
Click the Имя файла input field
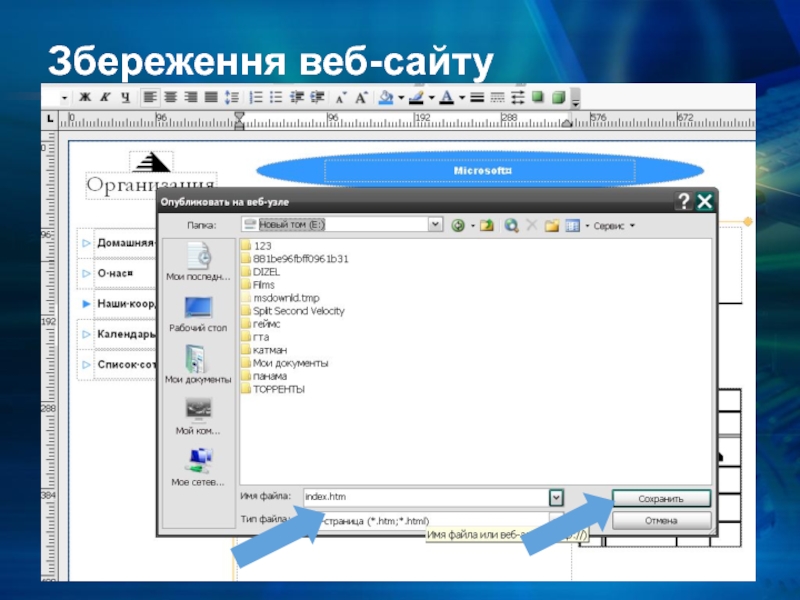(x=426, y=496)
